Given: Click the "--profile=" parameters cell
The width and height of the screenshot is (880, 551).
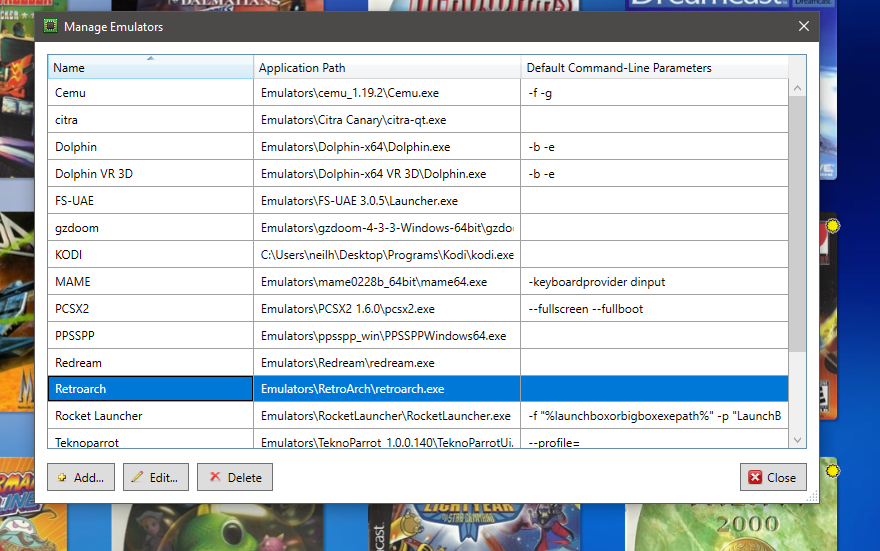Looking at the screenshot, I should [654, 439].
